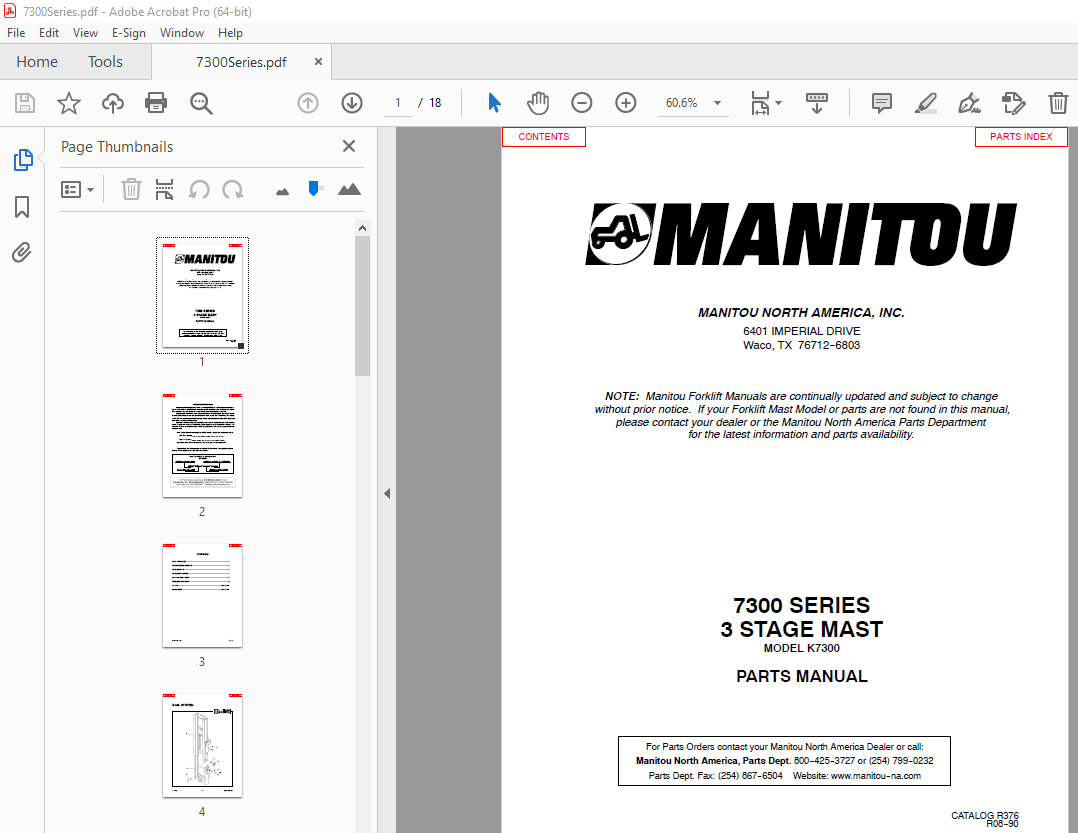Zoom out with minus icon

pos(582,103)
